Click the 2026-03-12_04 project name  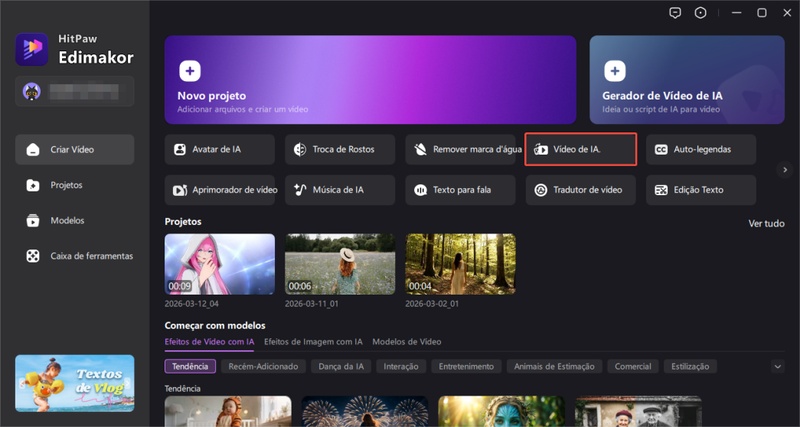pyautogui.click(x=191, y=304)
